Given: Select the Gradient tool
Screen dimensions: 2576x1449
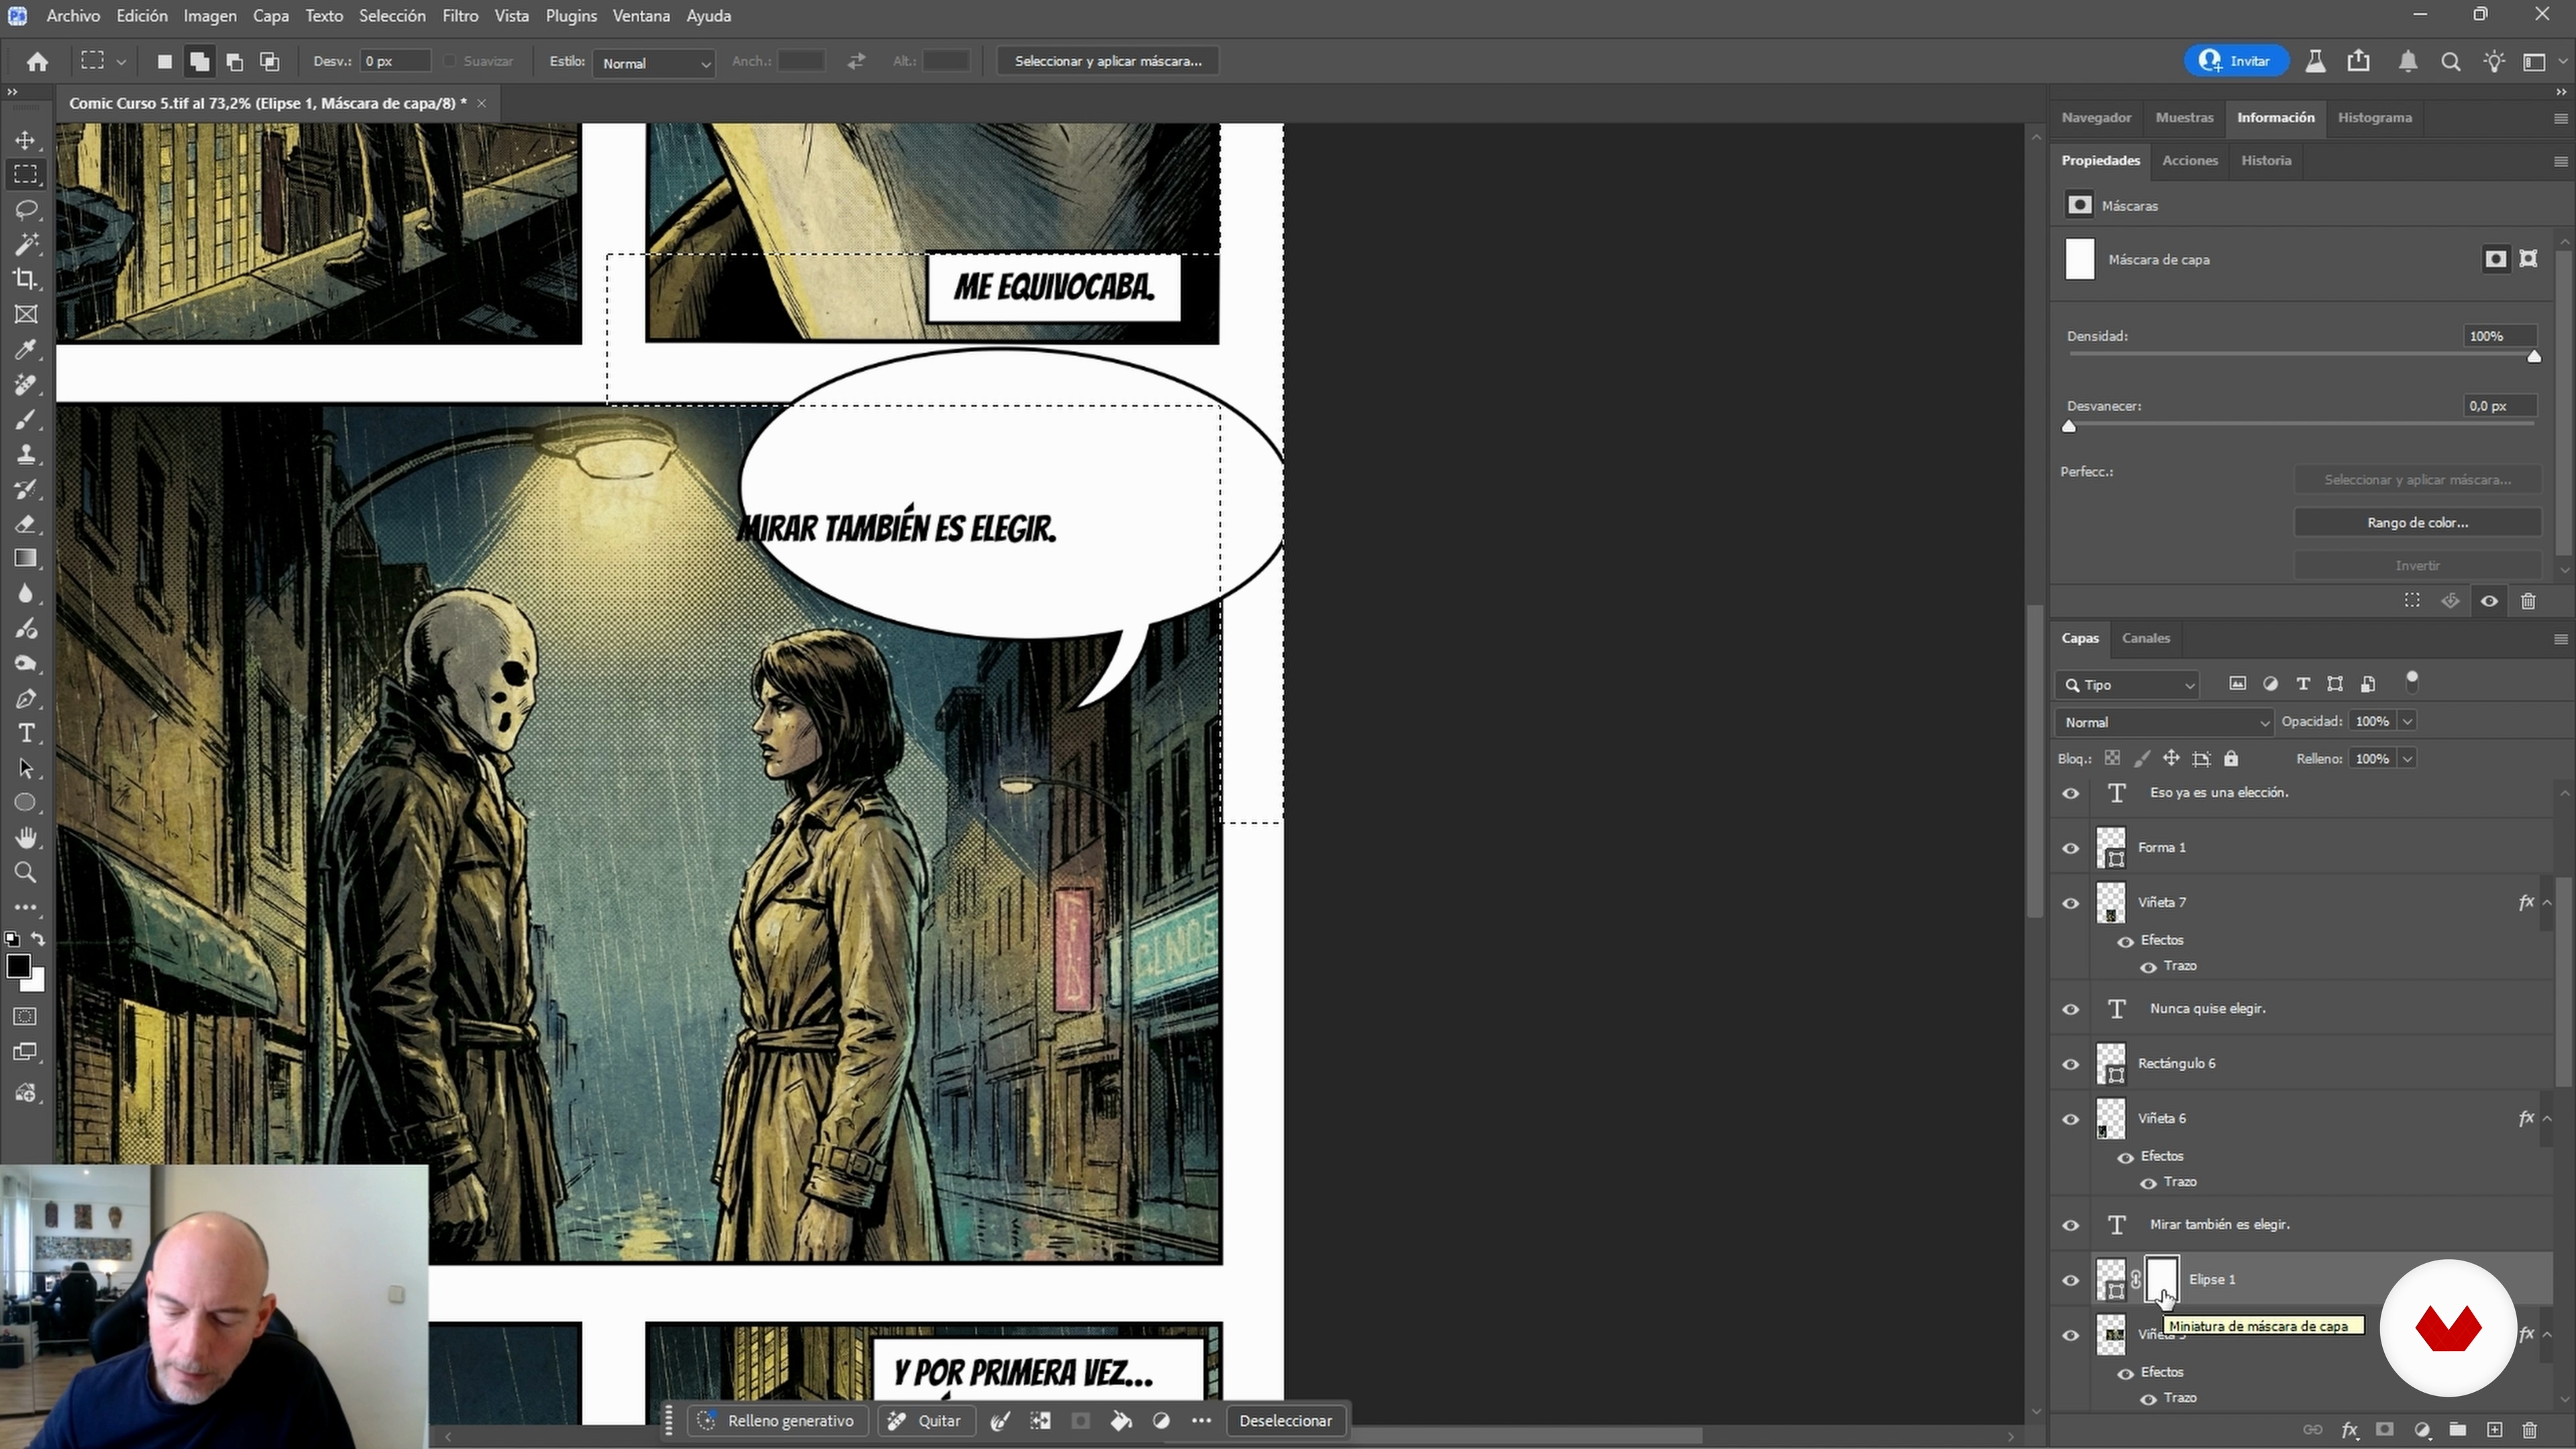Looking at the screenshot, I should click(x=26, y=558).
